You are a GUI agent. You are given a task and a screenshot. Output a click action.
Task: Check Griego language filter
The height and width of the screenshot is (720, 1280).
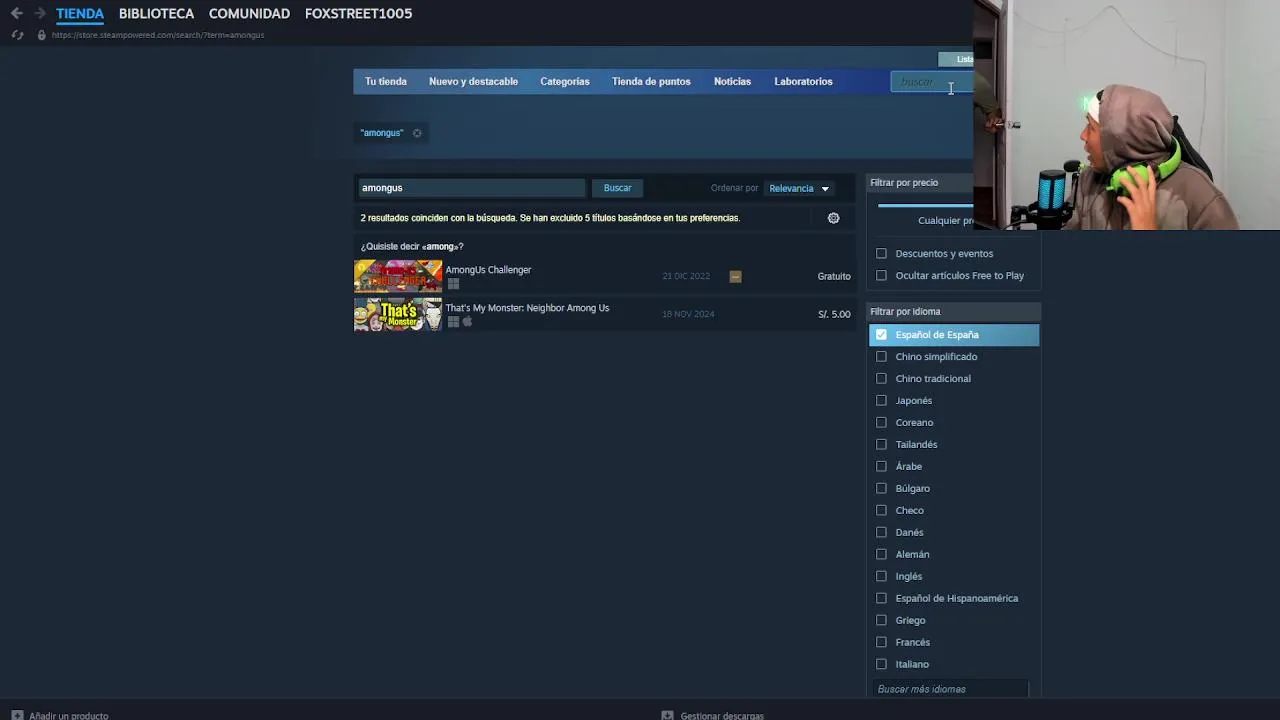[x=881, y=621]
